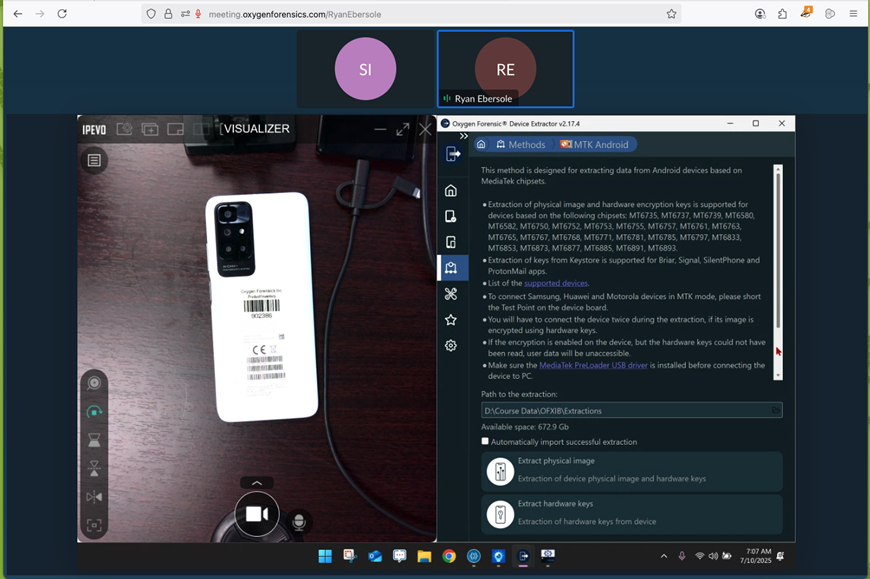Click the path to the extraction field
The height and width of the screenshot is (579, 870).
(620, 411)
